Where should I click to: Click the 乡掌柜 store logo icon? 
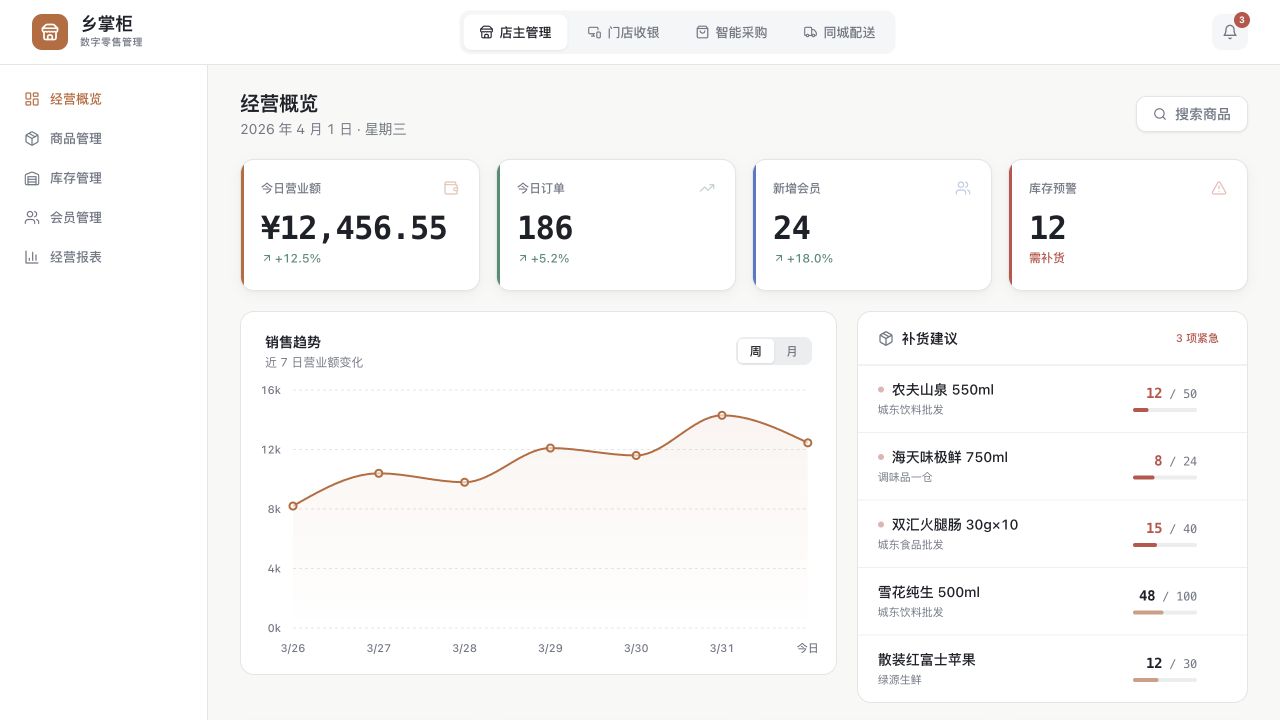[x=50, y=32]
